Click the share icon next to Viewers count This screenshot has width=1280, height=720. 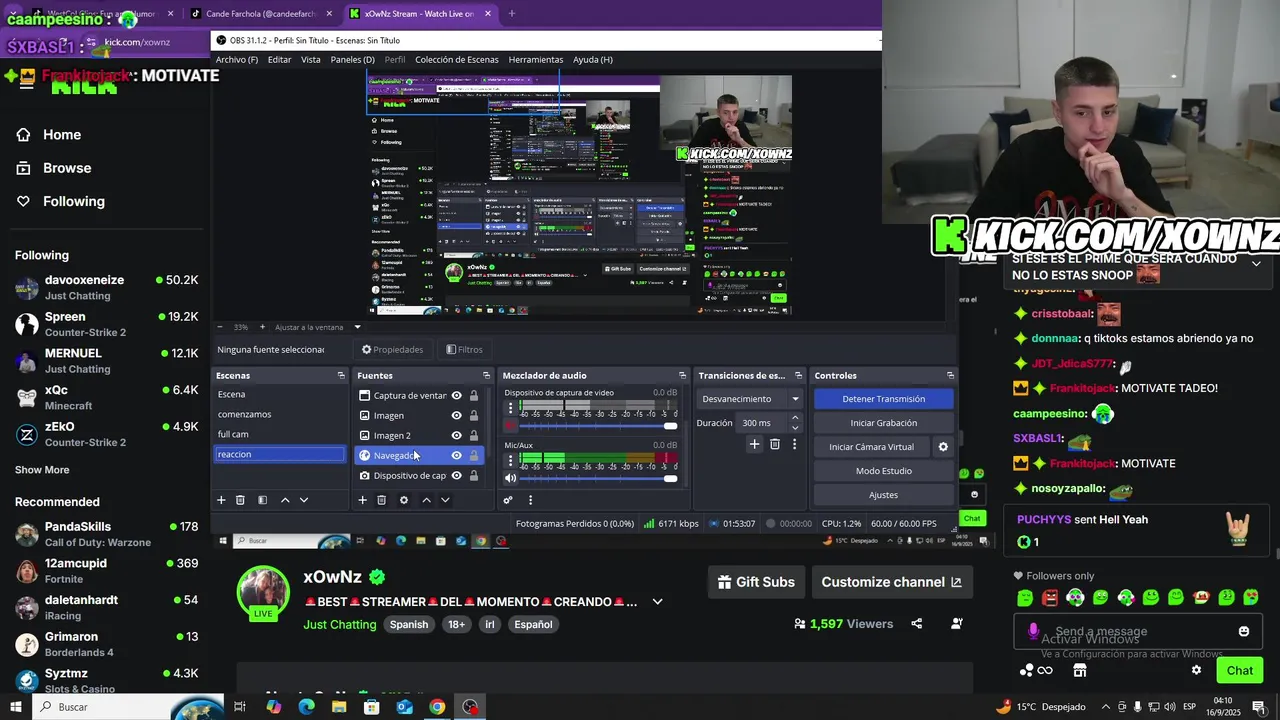916,624
